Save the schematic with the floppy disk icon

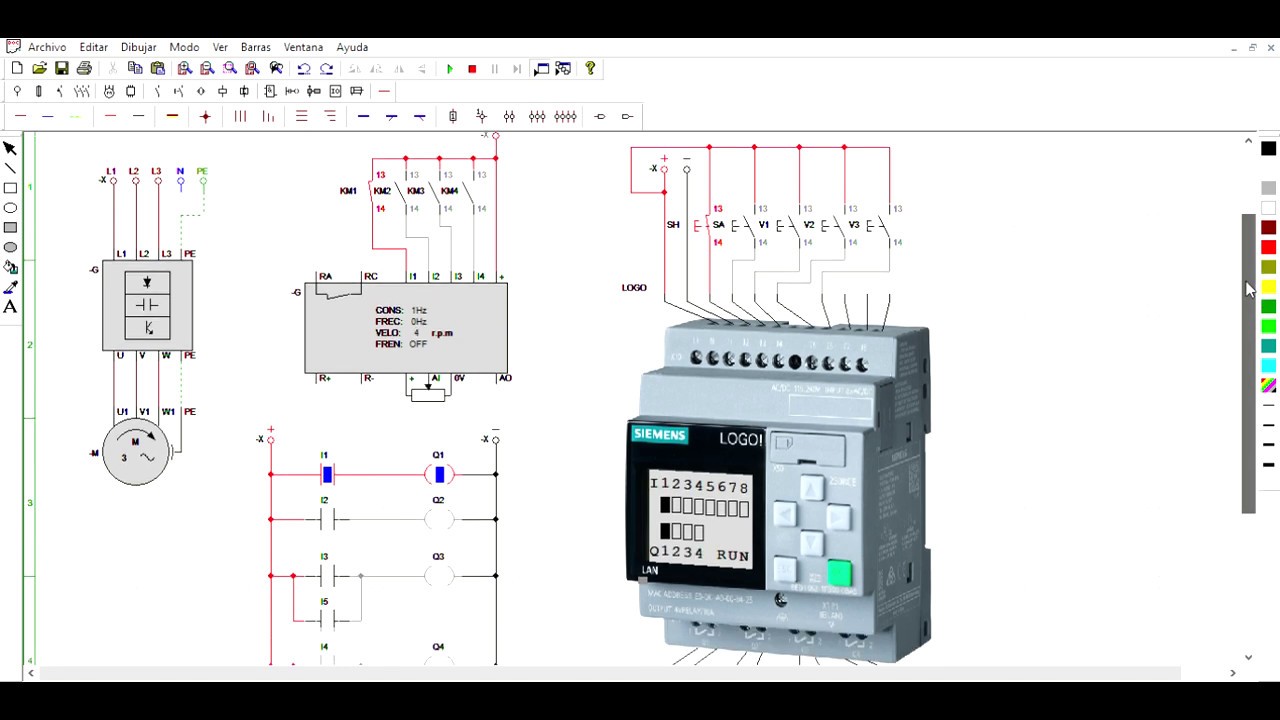pyautogui.click(x=62, y=69)
